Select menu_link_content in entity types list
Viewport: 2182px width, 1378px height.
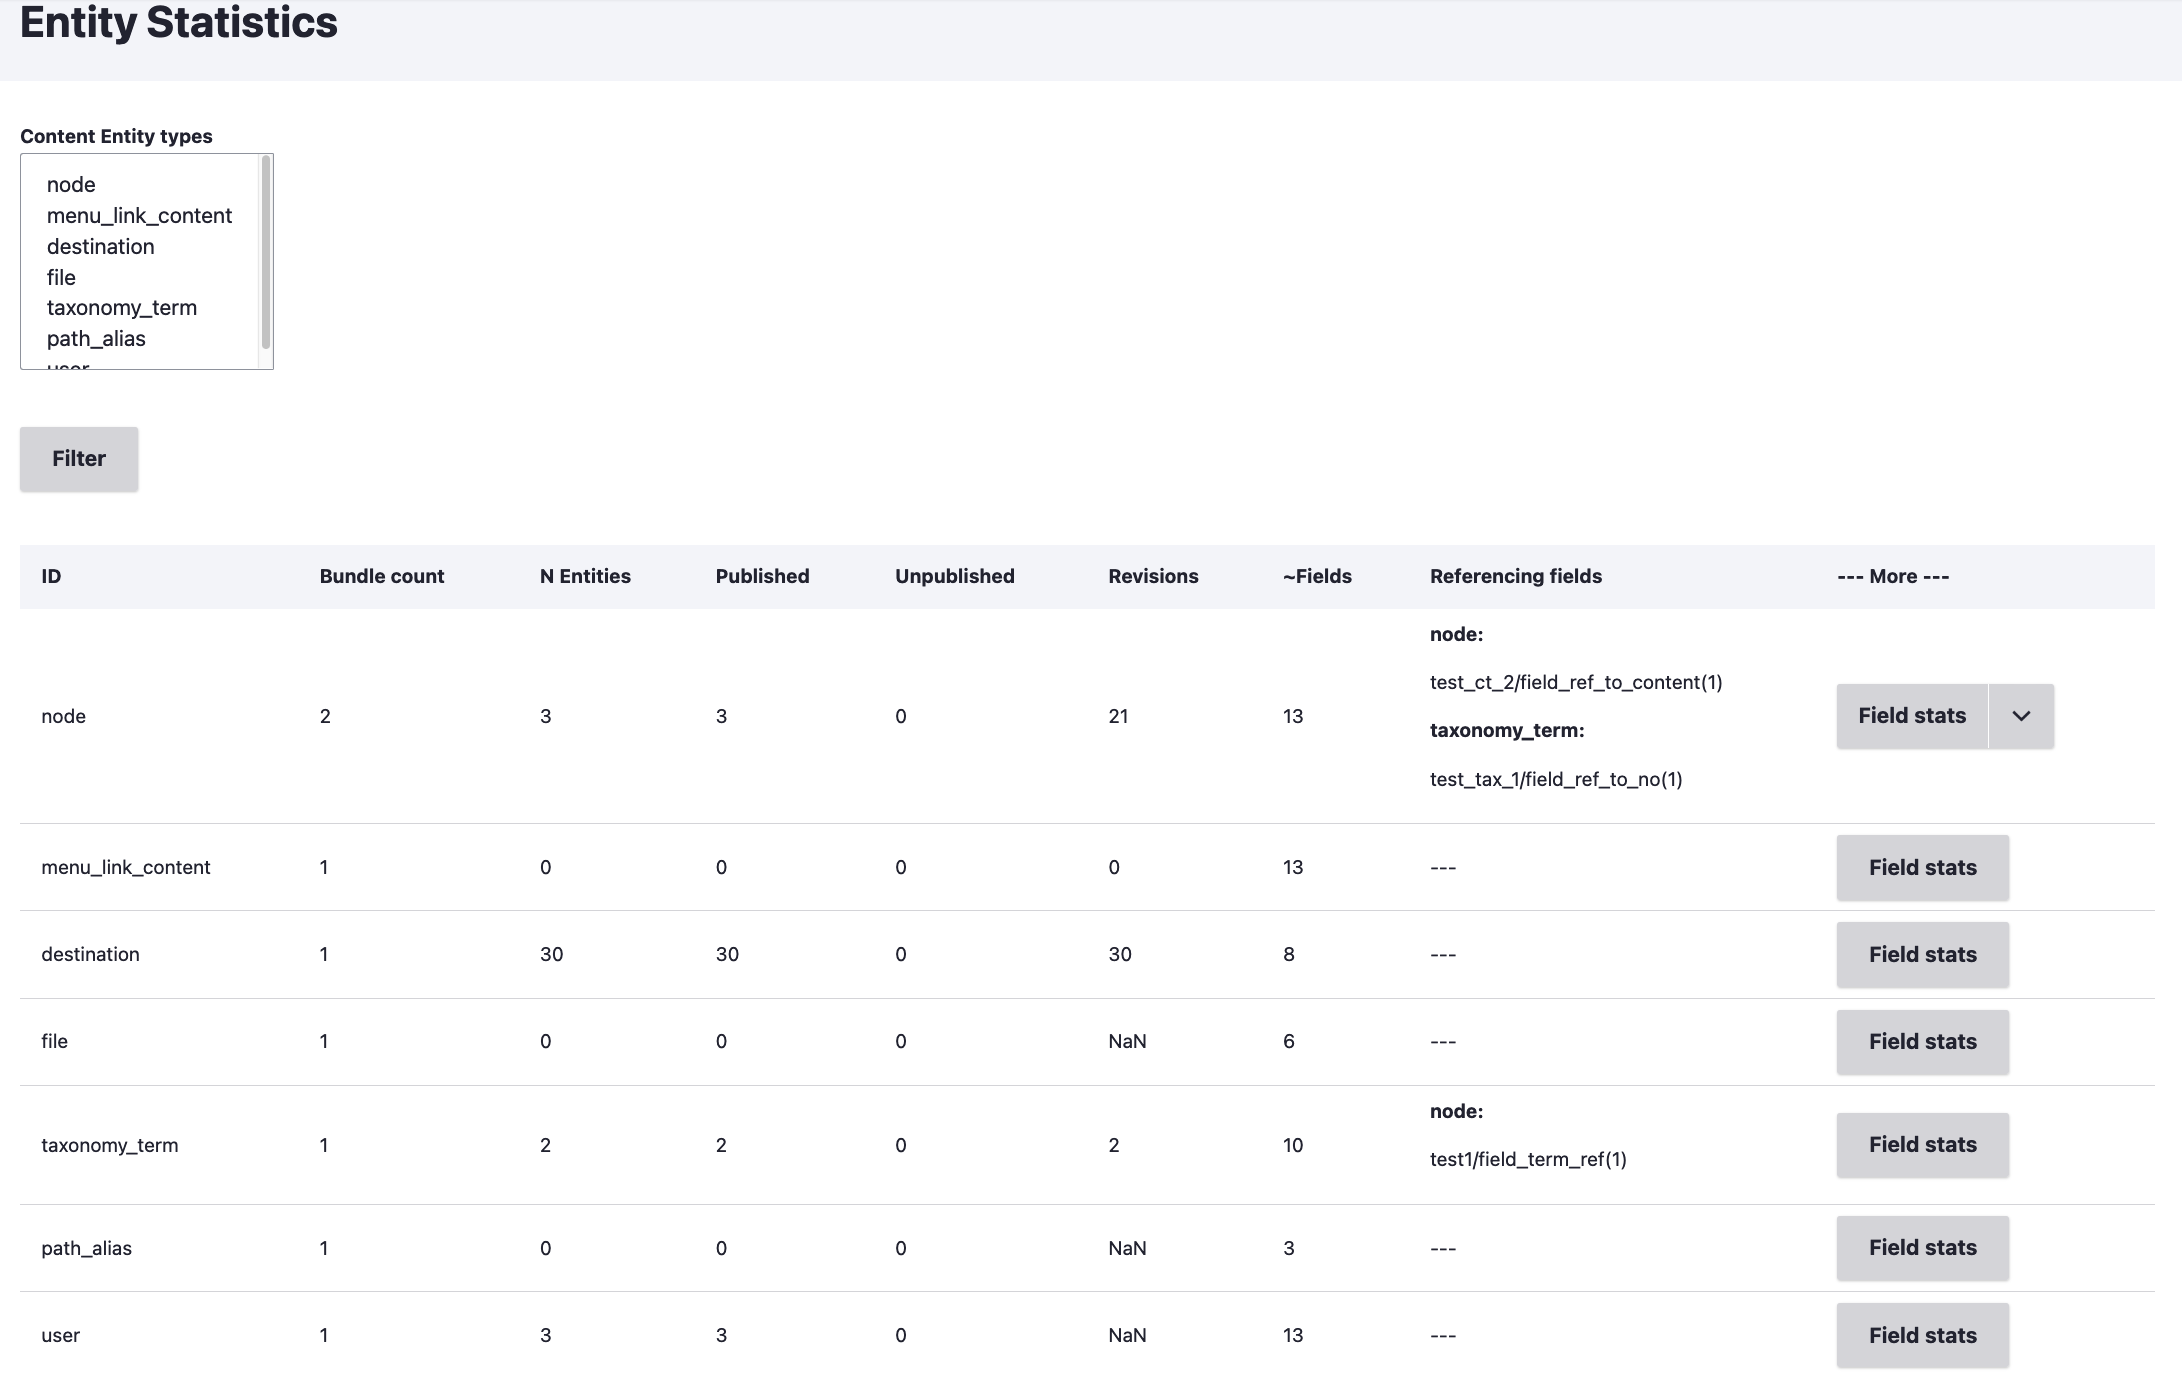(140, 216)
